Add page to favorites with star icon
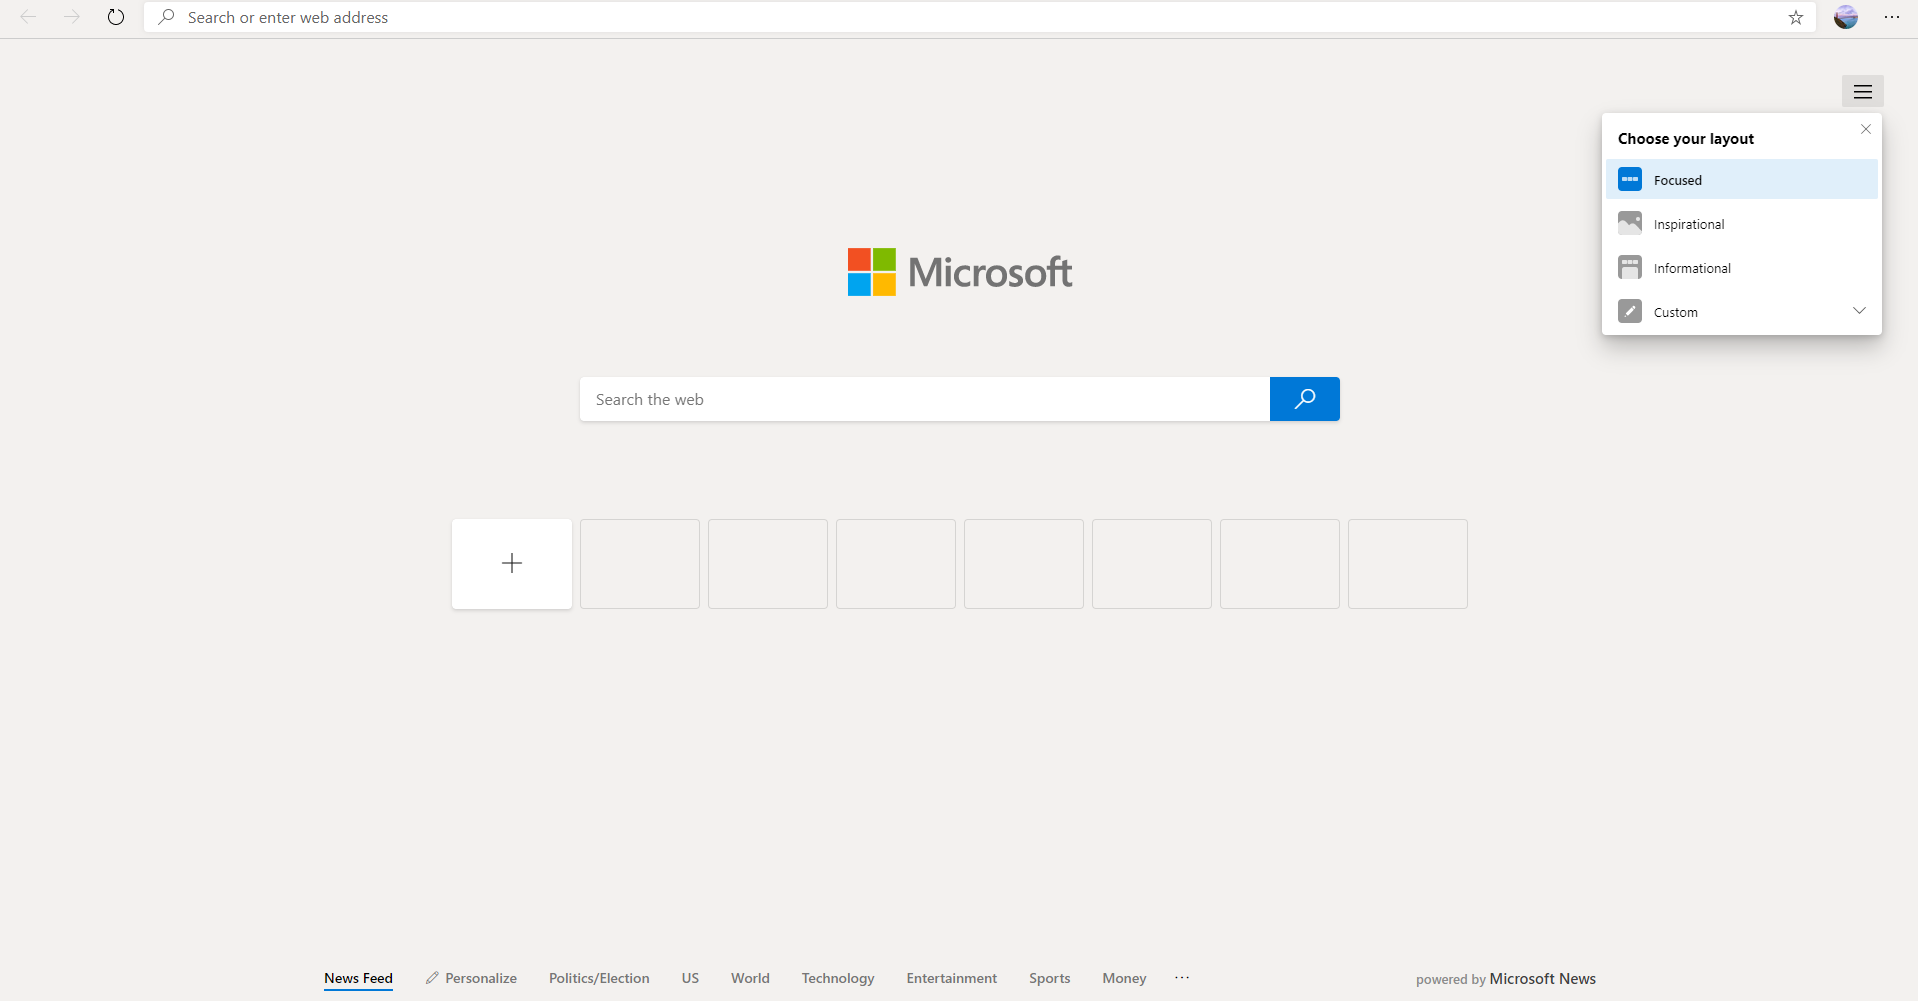Screen dimensions: 1918x1001 tap(1796, 17)
